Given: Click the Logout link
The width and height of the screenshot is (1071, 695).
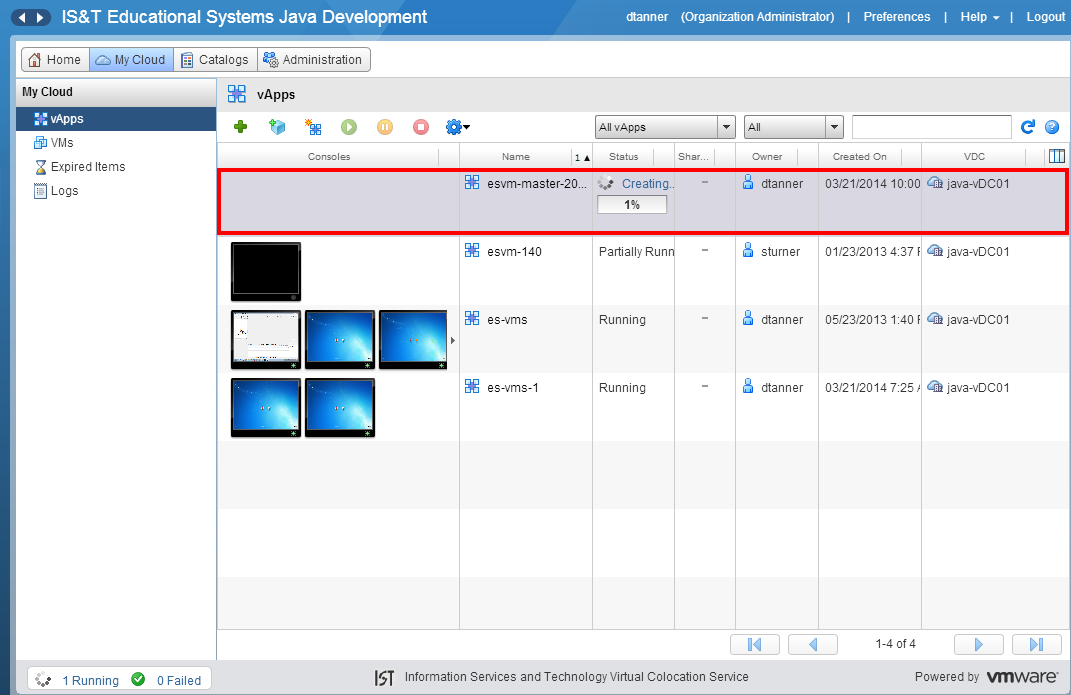Looking at the screenshot, I should pos(1045,17).
